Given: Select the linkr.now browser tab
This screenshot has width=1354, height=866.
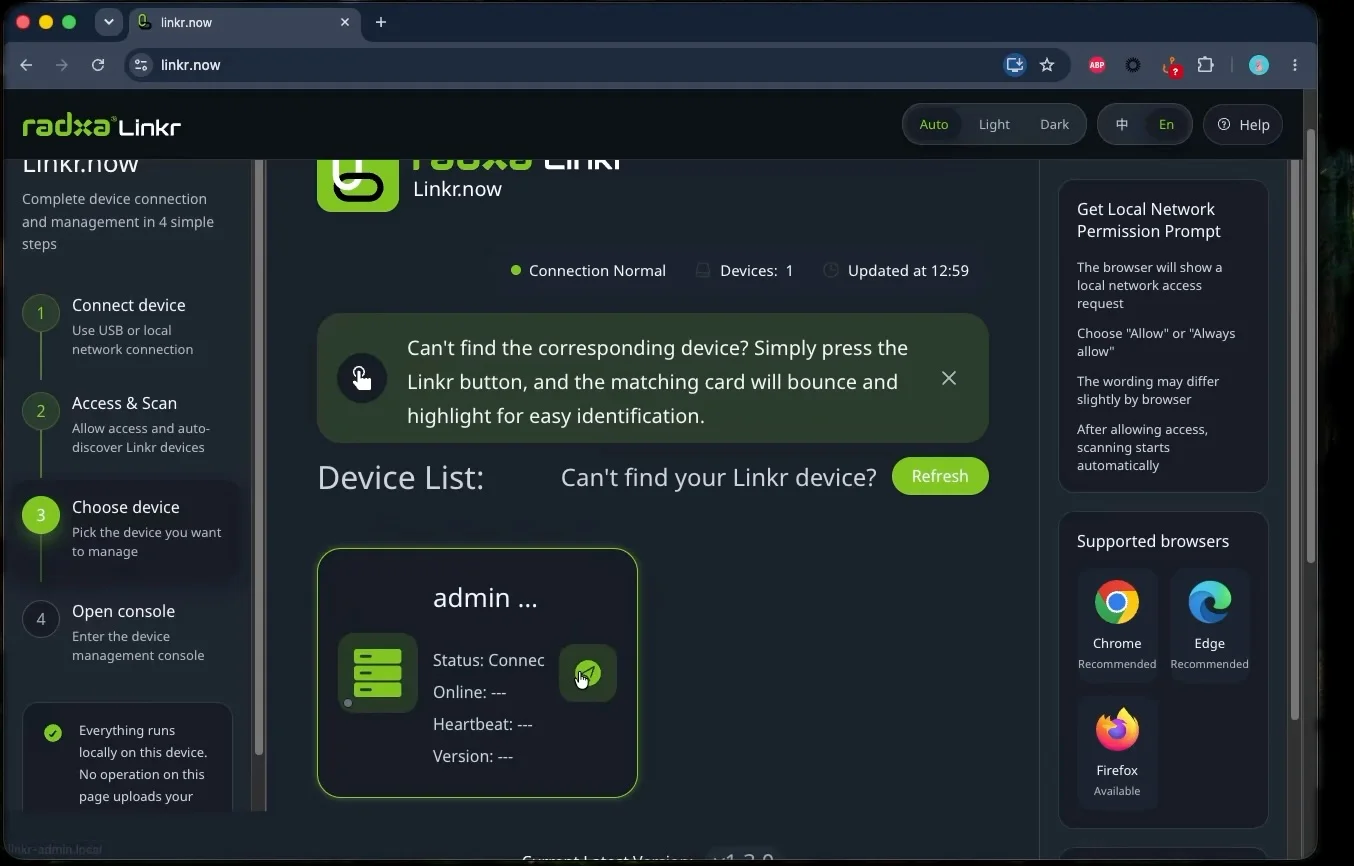Looking at the screenshot, I should coord(244,22).
